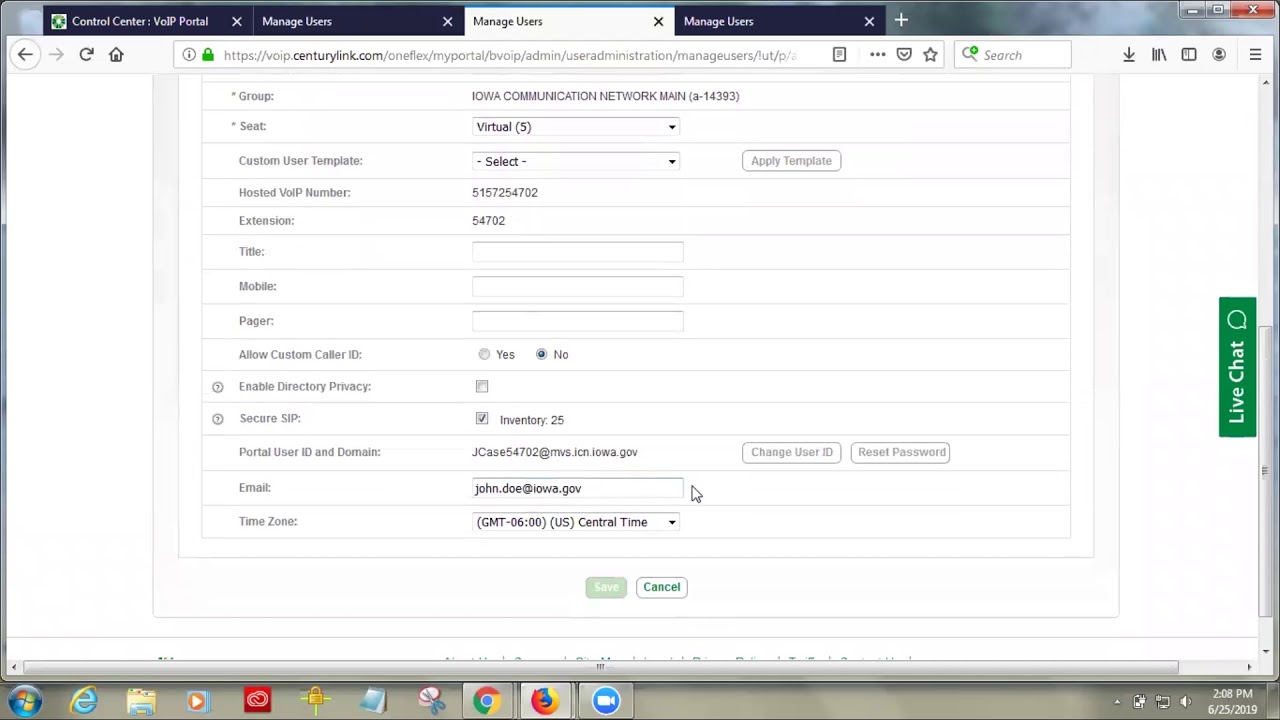The height and width of the screenshot is (720, 1280).
Task: Bookmark this page with the star
Action: [x=931, y=55]
